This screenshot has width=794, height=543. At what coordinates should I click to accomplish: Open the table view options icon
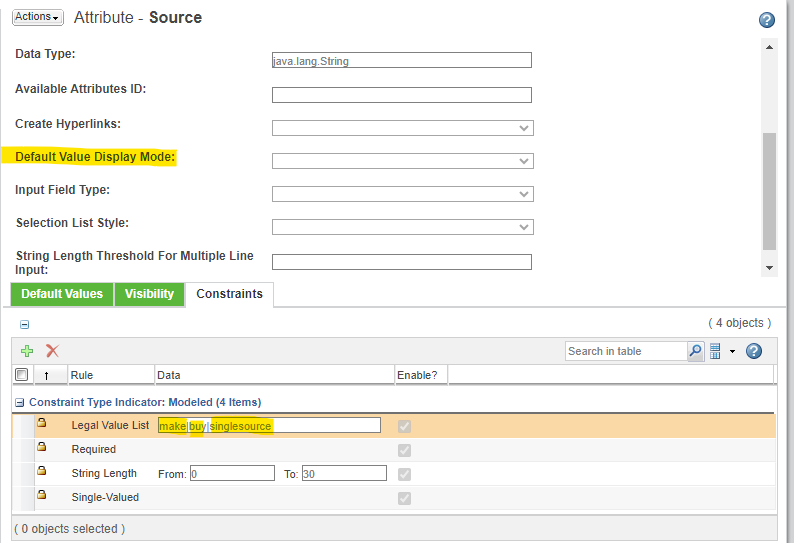tap(715, 351)
